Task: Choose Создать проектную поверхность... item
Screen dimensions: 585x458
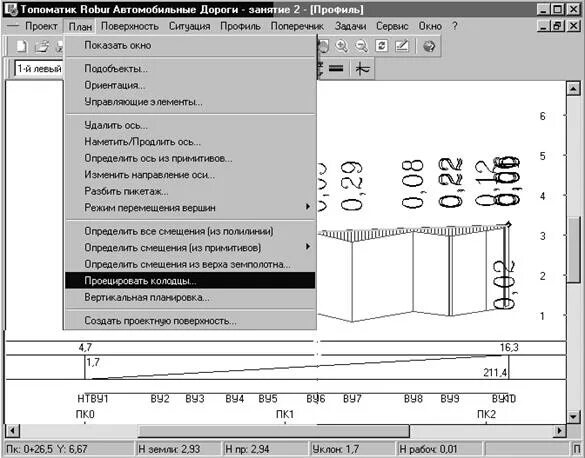Action: [x=190, y=321]
